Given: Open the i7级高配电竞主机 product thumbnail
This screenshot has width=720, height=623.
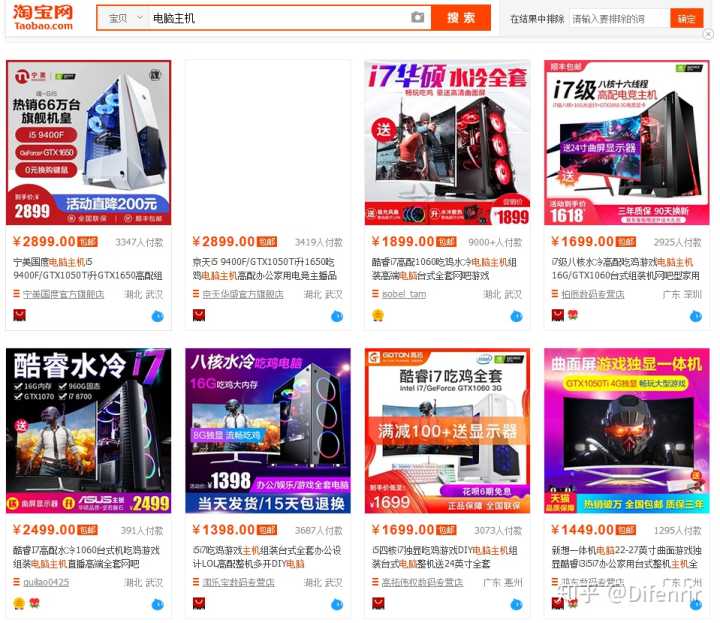Looking at the screenshot, I should point(627,143).
